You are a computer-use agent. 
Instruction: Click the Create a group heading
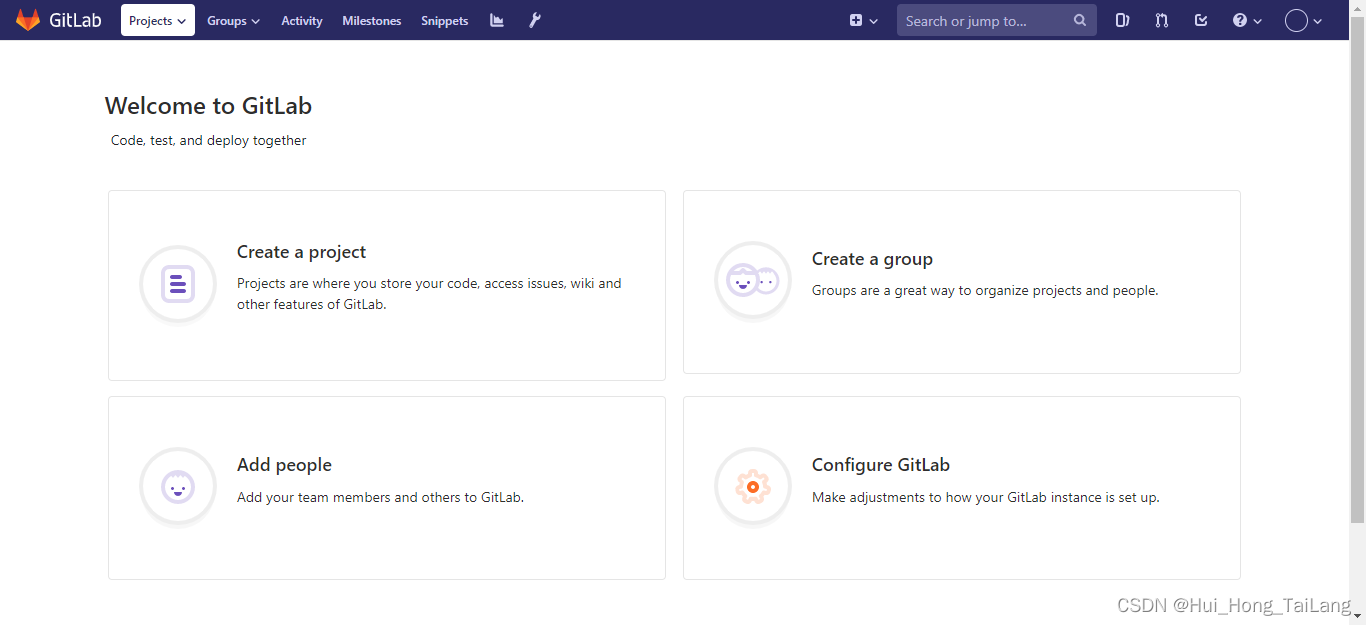point(872,259)
